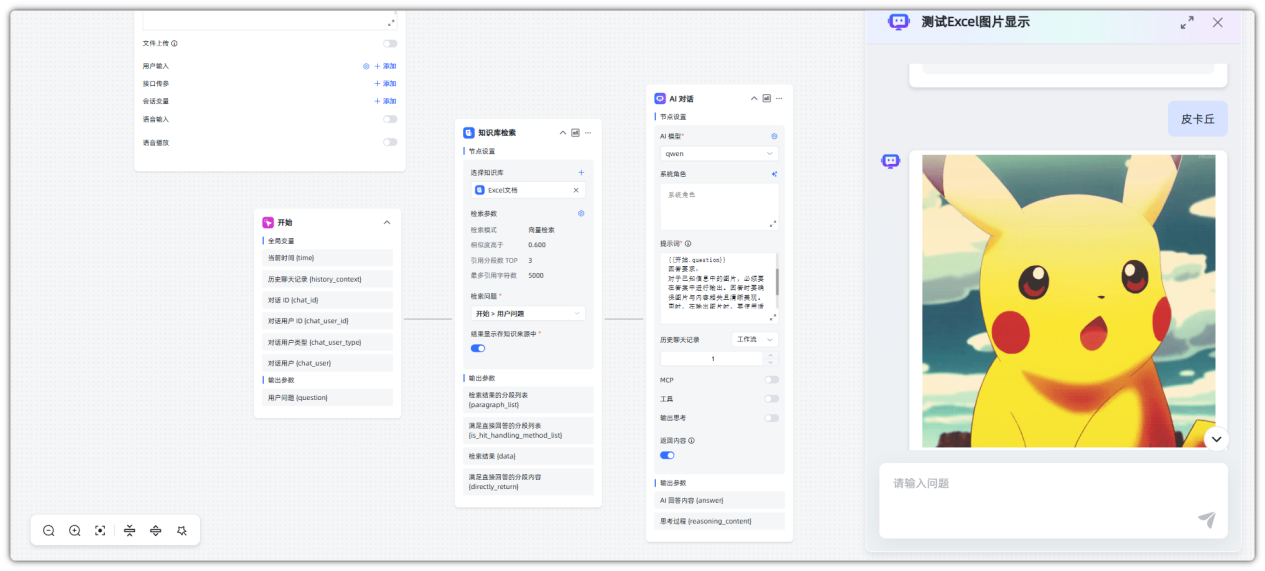This screenshot has width=1265, height=571.
Task: Collapse all nodes in canvas toolbar
Action: (x=130, y=531)
